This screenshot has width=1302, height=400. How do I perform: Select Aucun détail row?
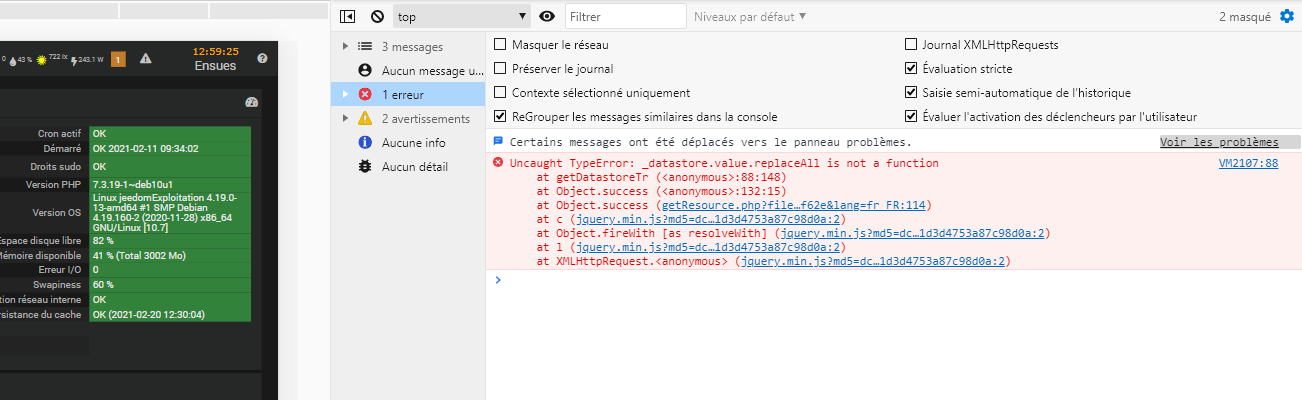408,166
